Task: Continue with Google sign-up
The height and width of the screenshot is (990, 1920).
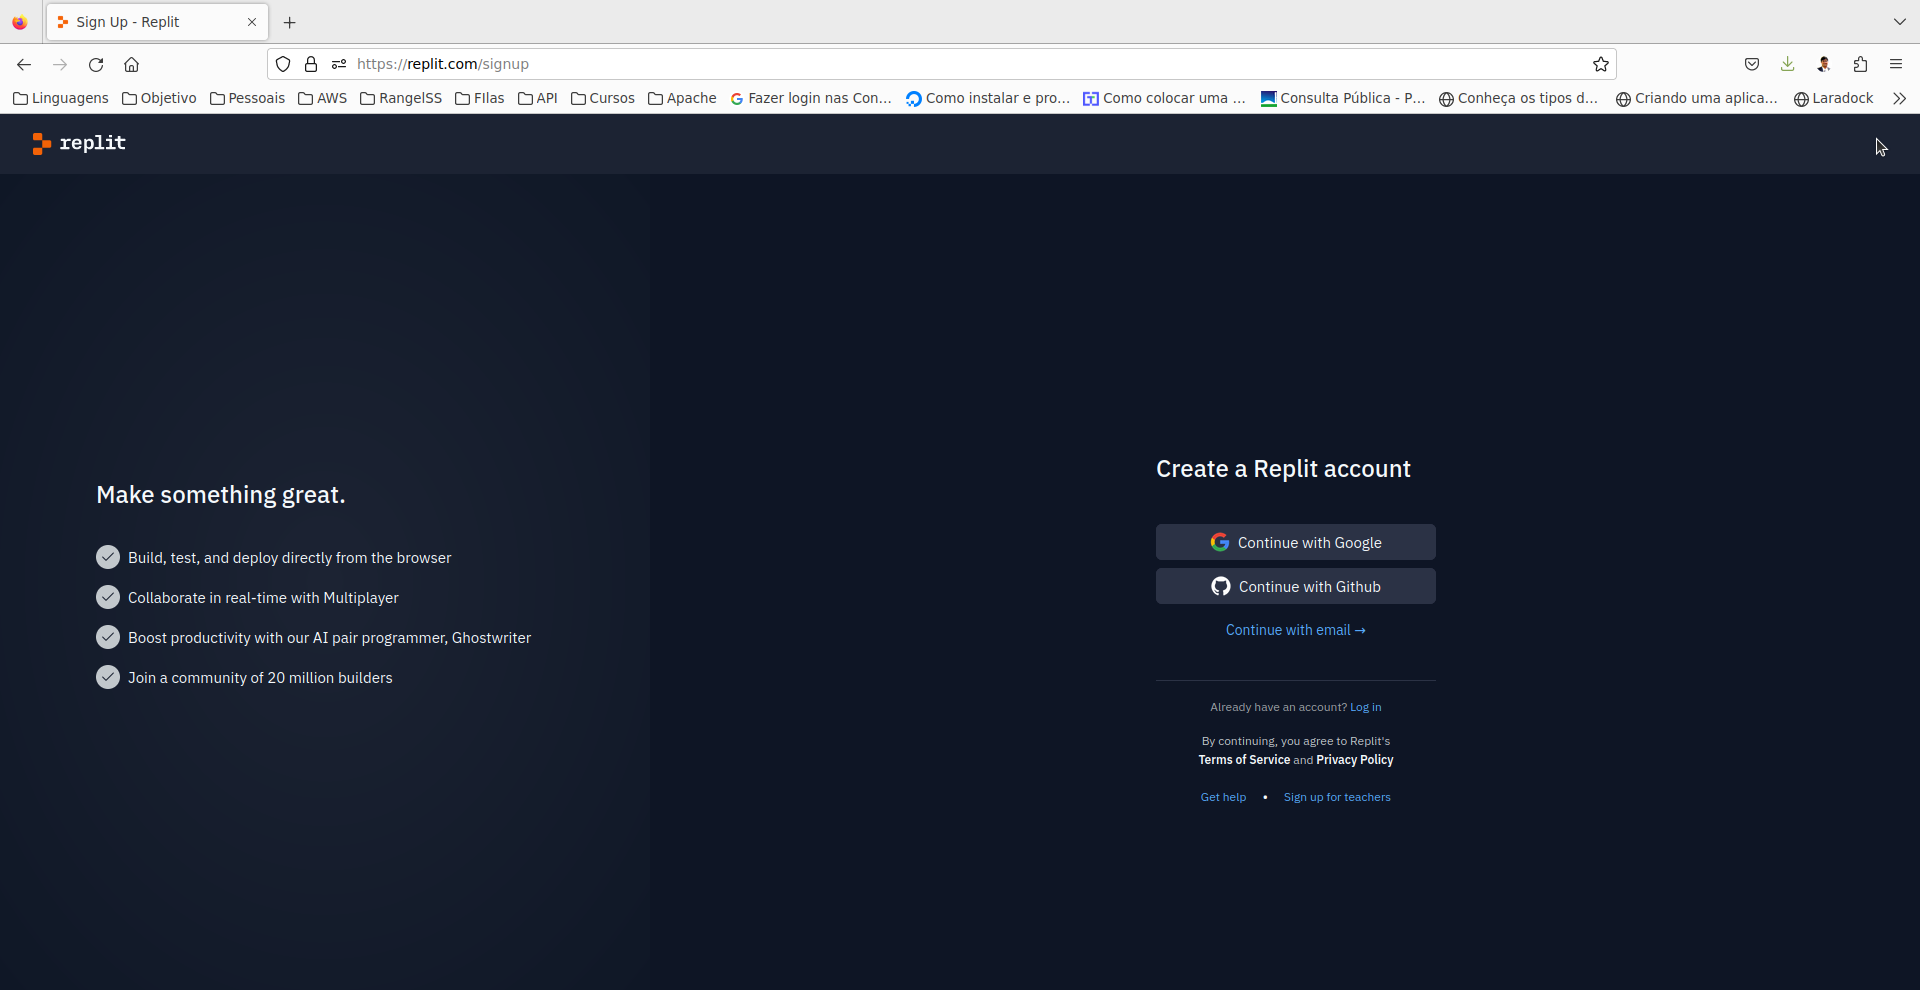Action: 1296,542
